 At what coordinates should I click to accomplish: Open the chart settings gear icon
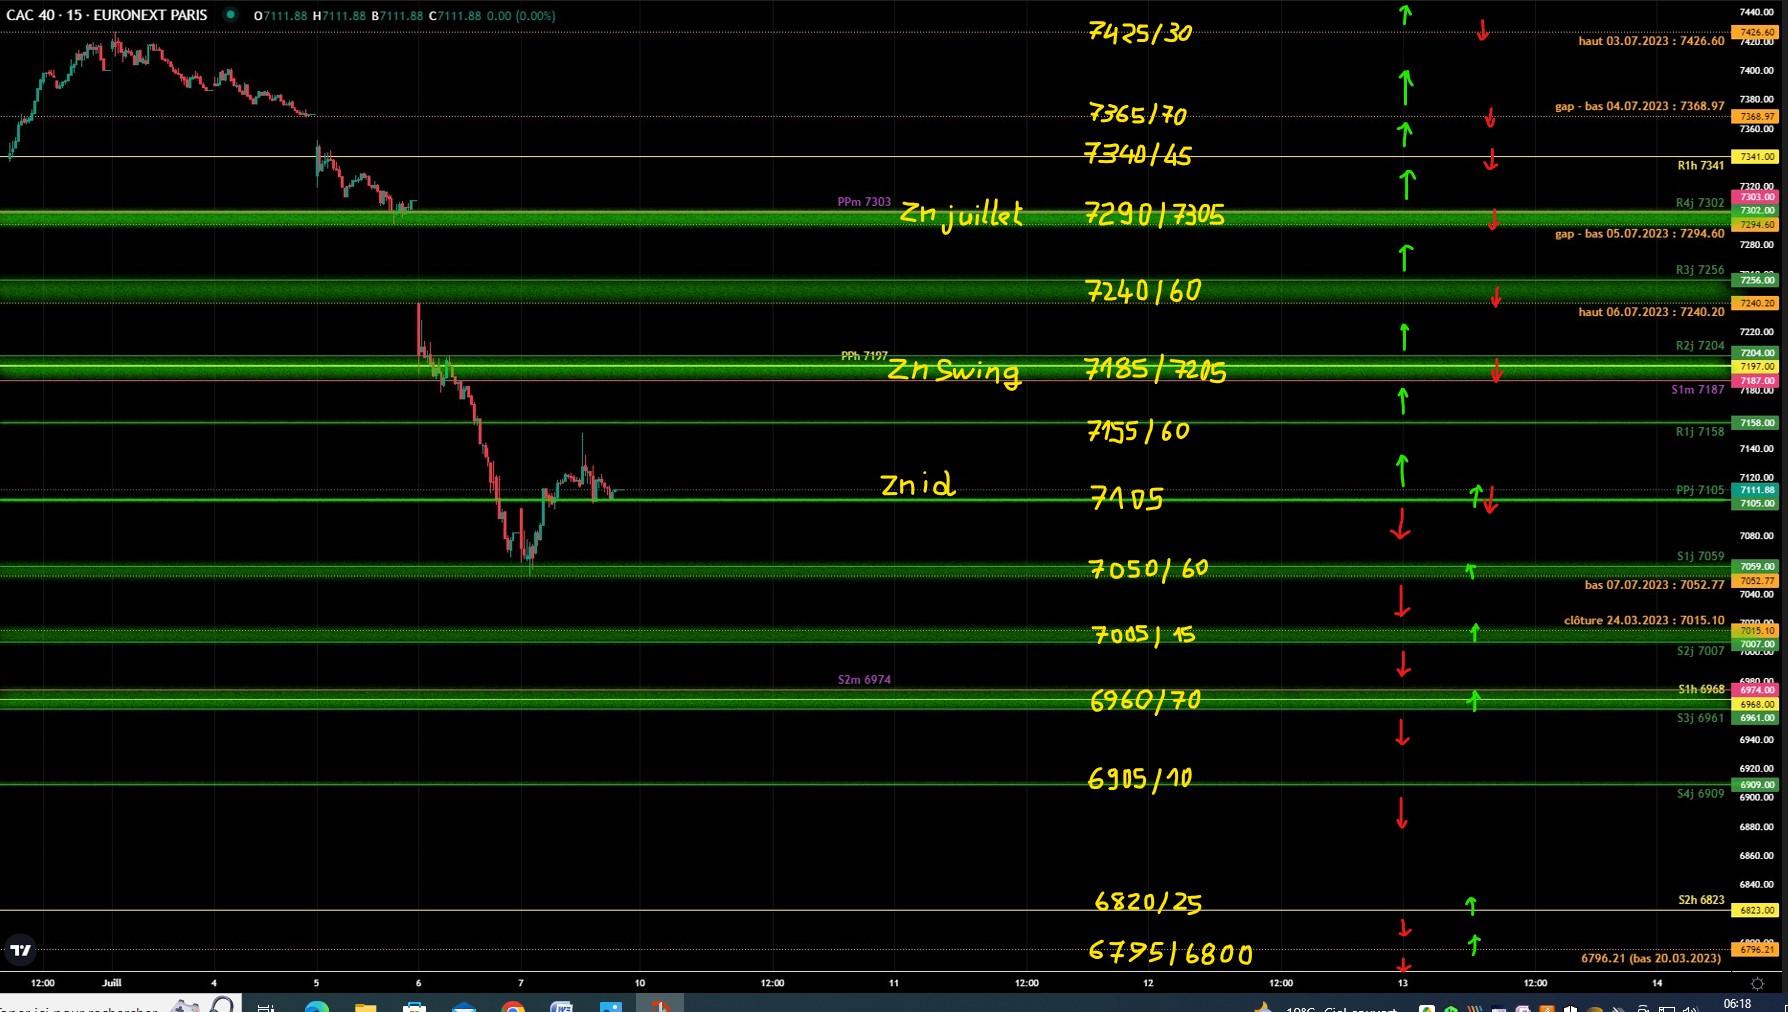tap(1757, 984)
